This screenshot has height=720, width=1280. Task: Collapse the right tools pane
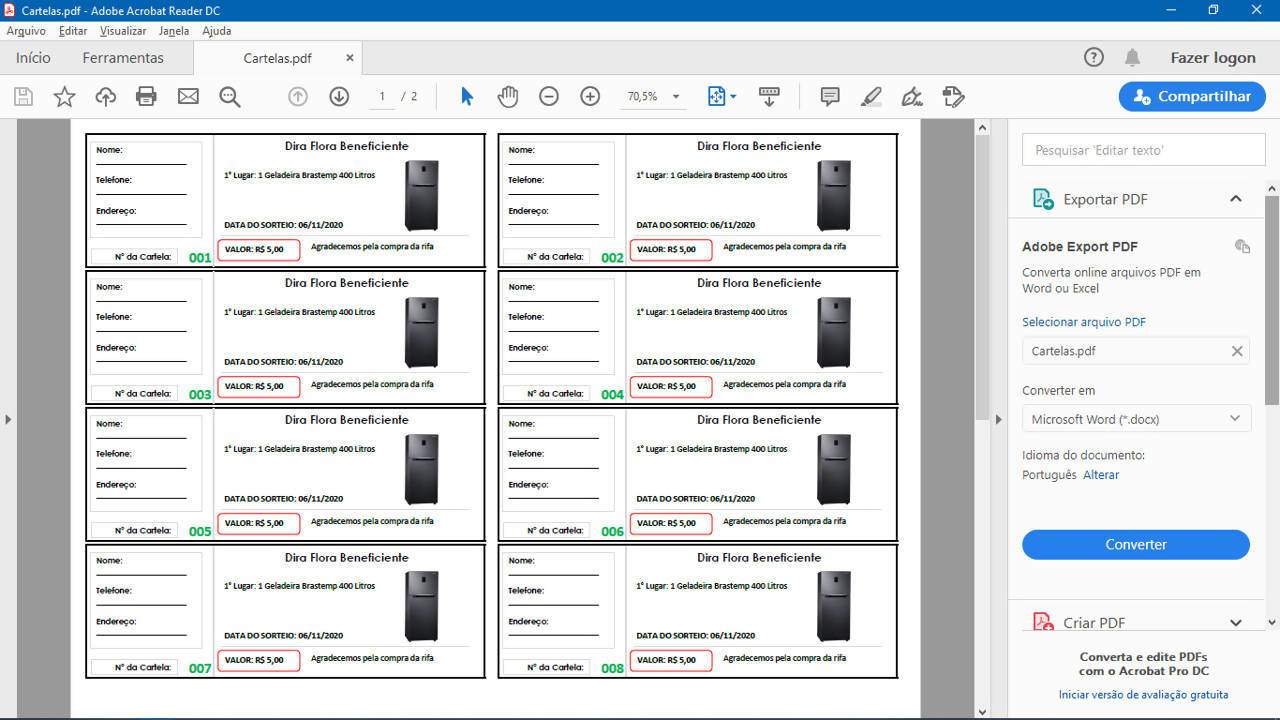998,419
